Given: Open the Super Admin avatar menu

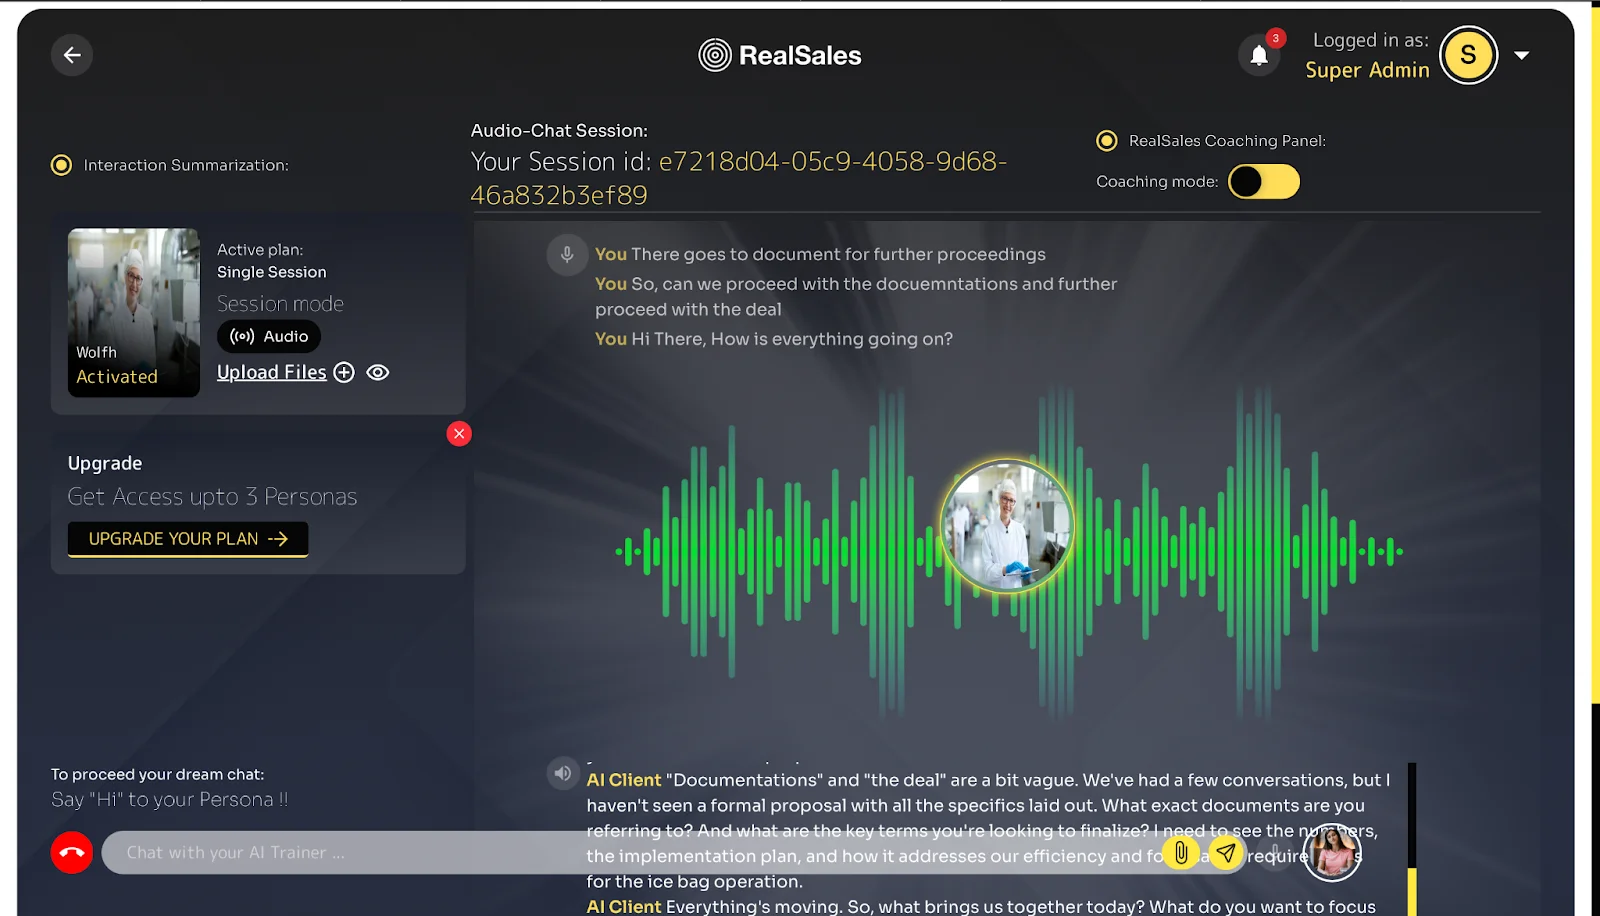Looking at the screenshot, I should click(1468, 55).
